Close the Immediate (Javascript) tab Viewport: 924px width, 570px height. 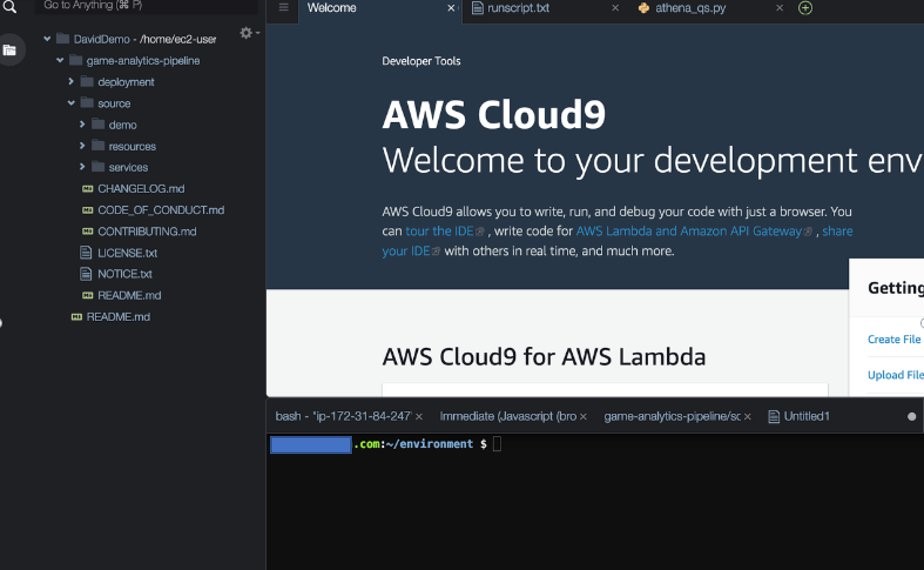point(583,417)
